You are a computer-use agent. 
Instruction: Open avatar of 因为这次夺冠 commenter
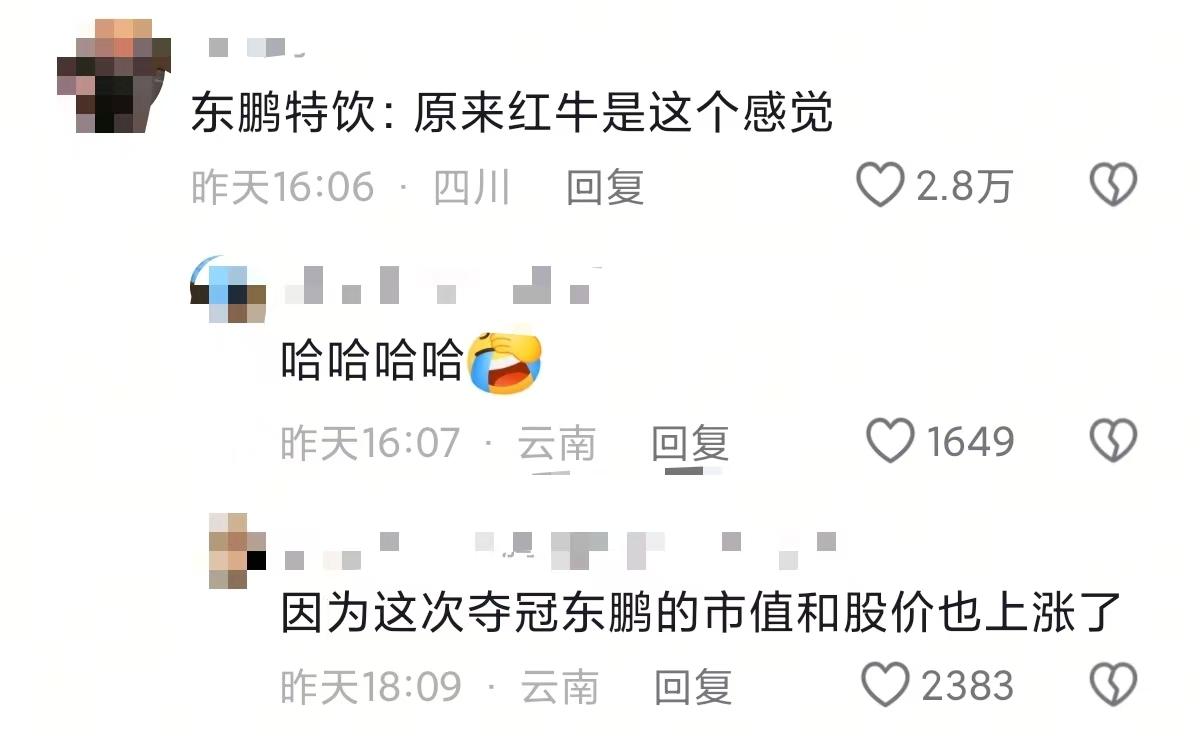click(x=237, y=550)
